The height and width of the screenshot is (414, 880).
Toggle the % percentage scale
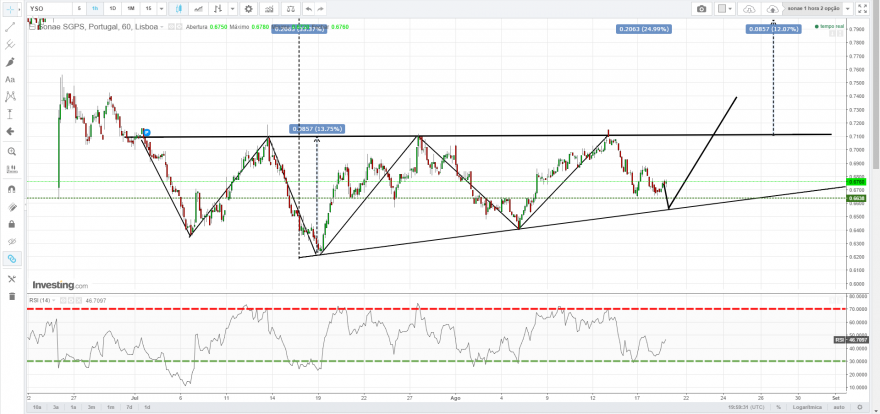(778, 407)
